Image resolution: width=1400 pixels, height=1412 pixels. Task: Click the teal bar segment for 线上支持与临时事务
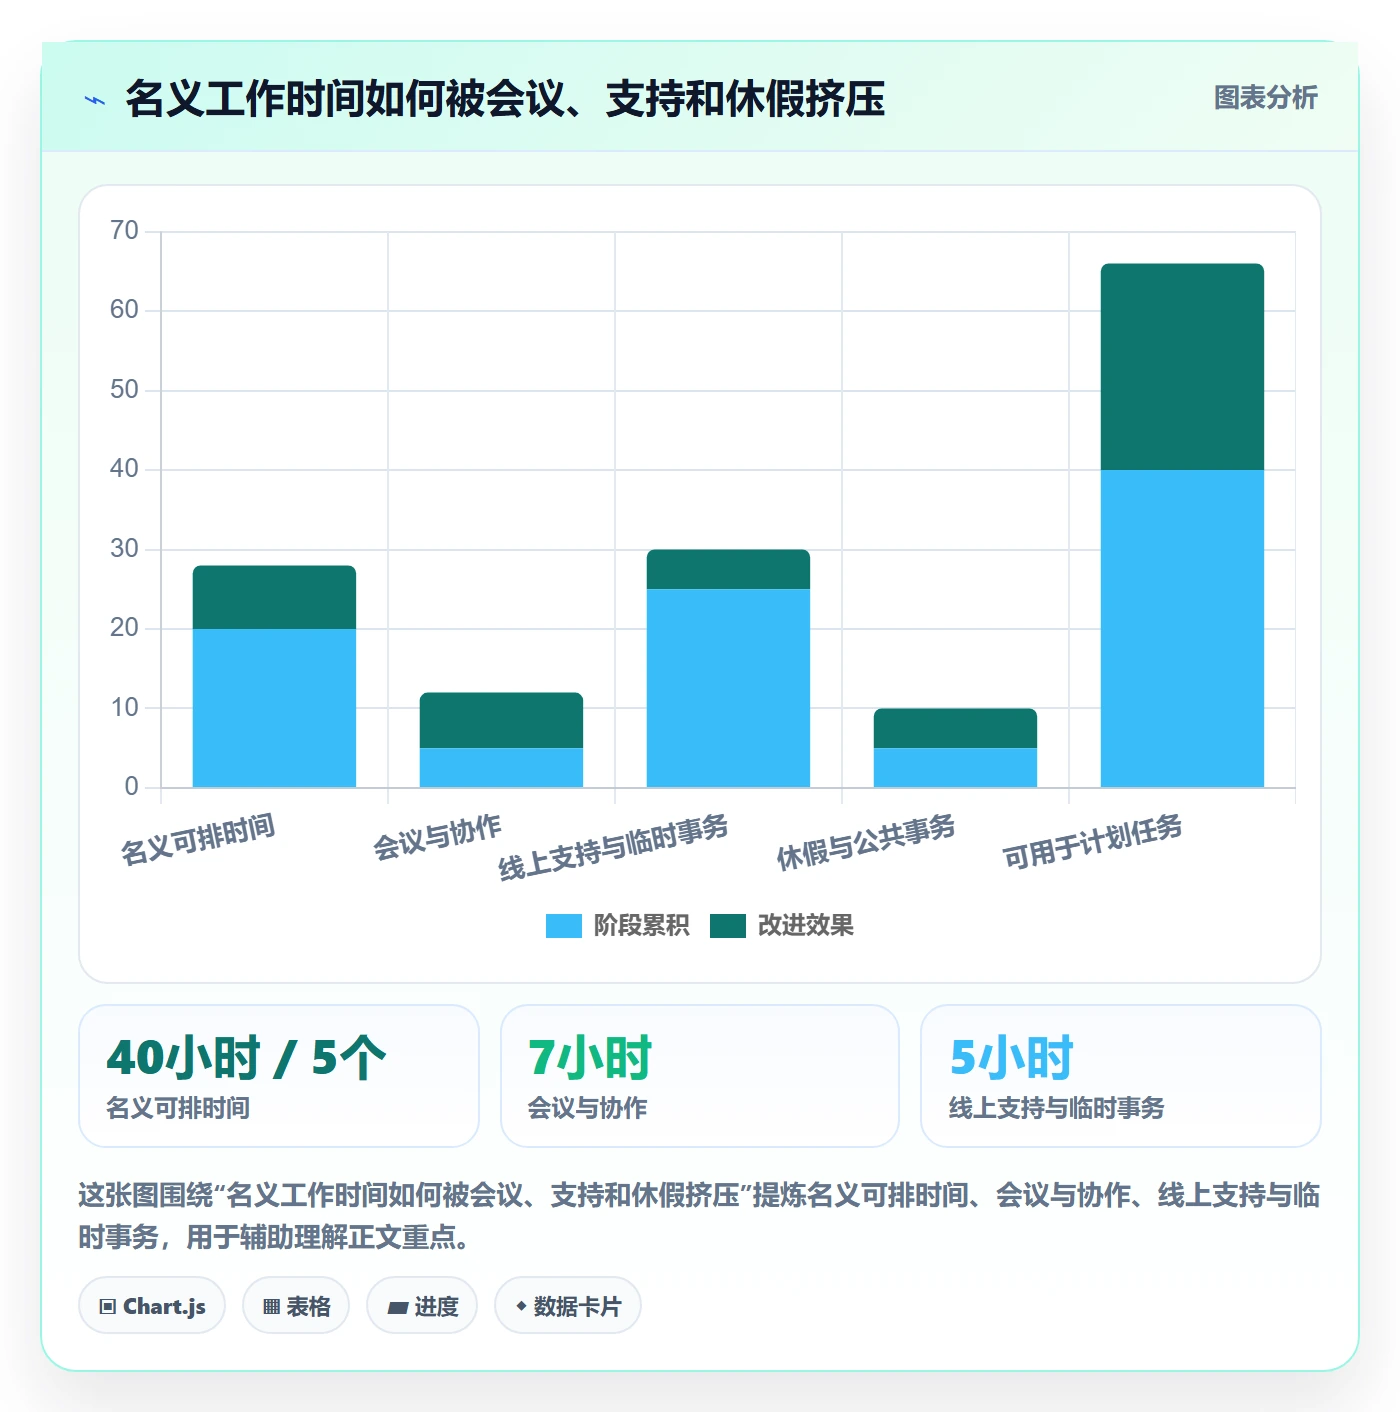tap(728, 570)
